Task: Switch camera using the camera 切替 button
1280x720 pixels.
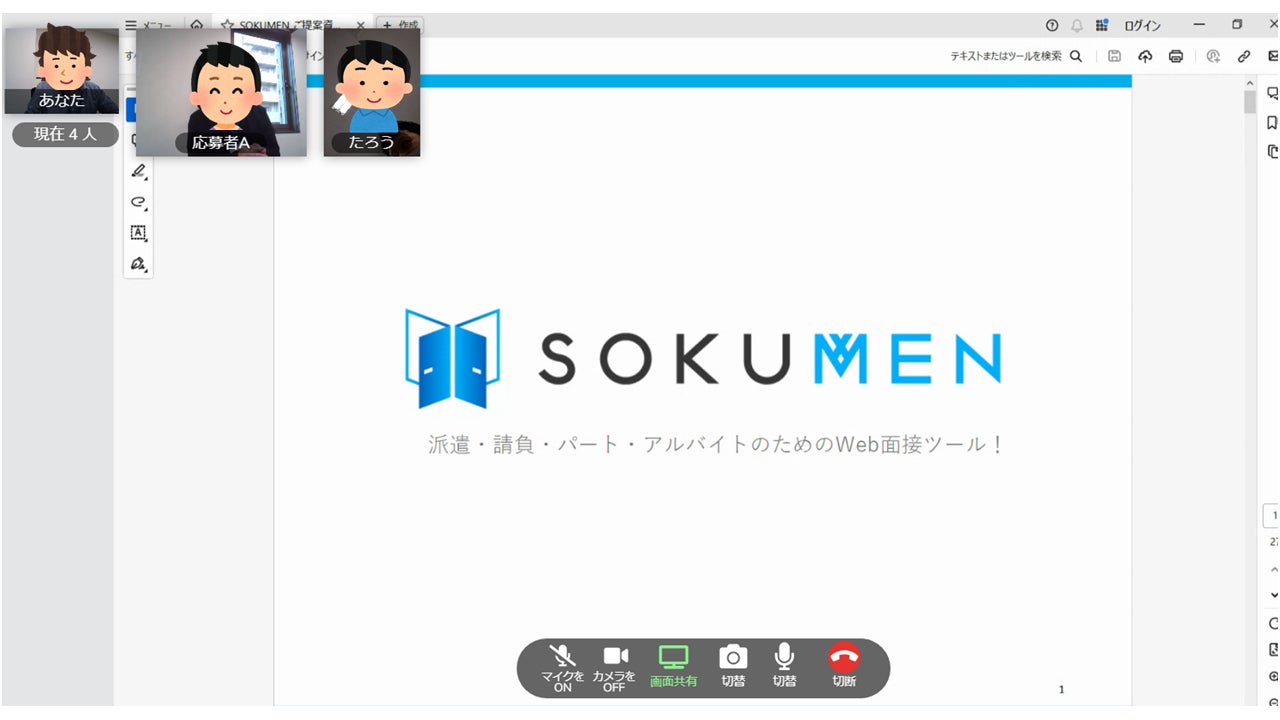Action: coord(733,667)
